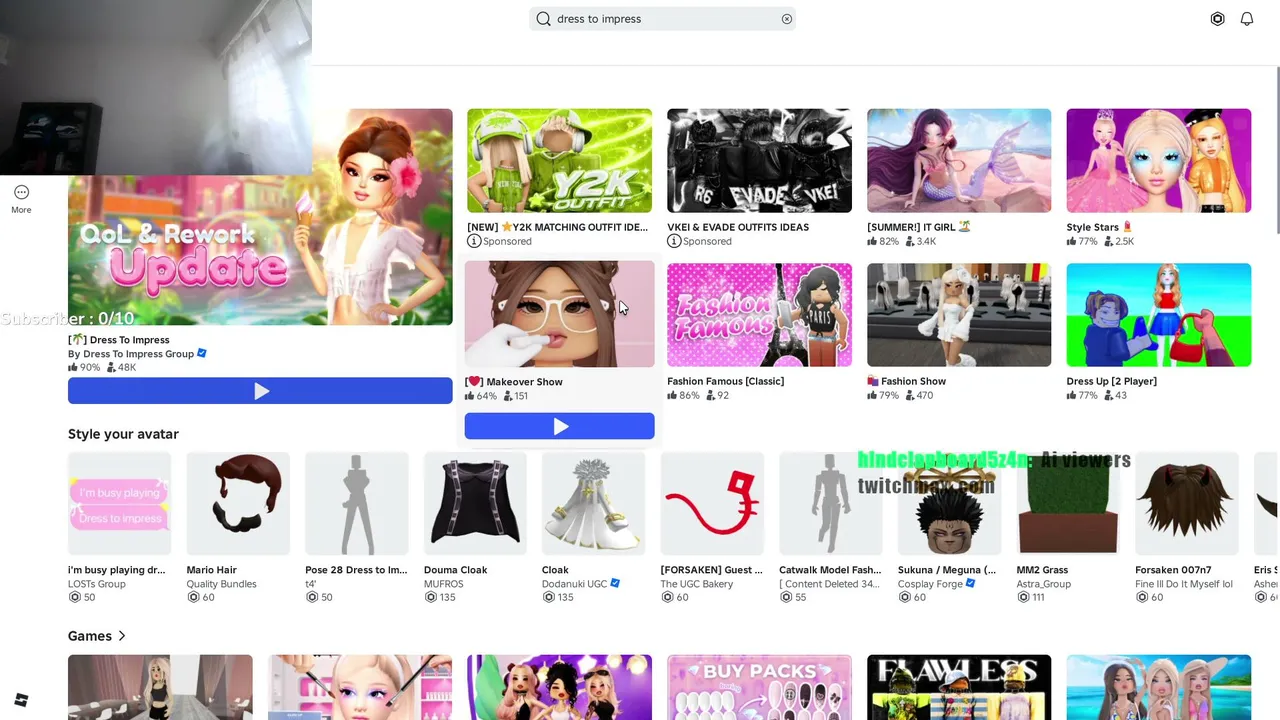Open the 'By Dress To Impress Group' link
The image size is (1280, 720).
(131, 354)
